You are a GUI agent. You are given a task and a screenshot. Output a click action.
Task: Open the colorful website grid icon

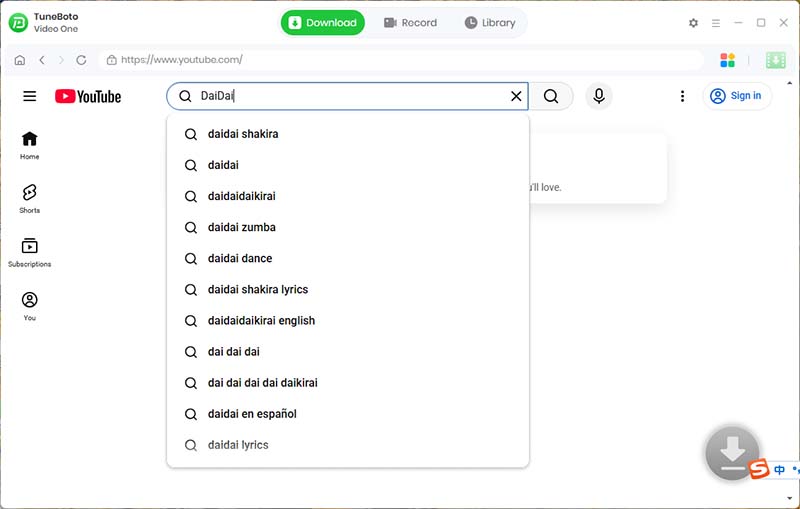(727, 60)
